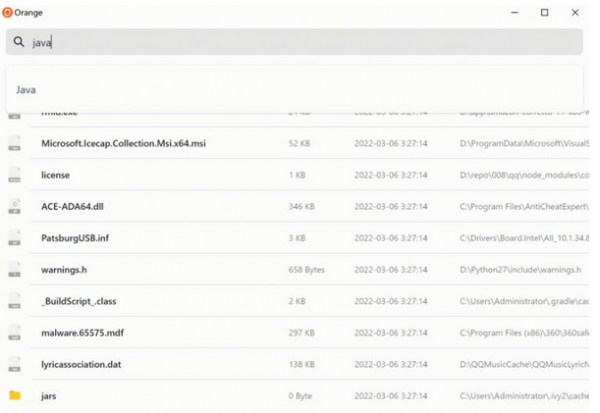Click the C:\Program Files\AntiCheatExpert path

[524, 207]
